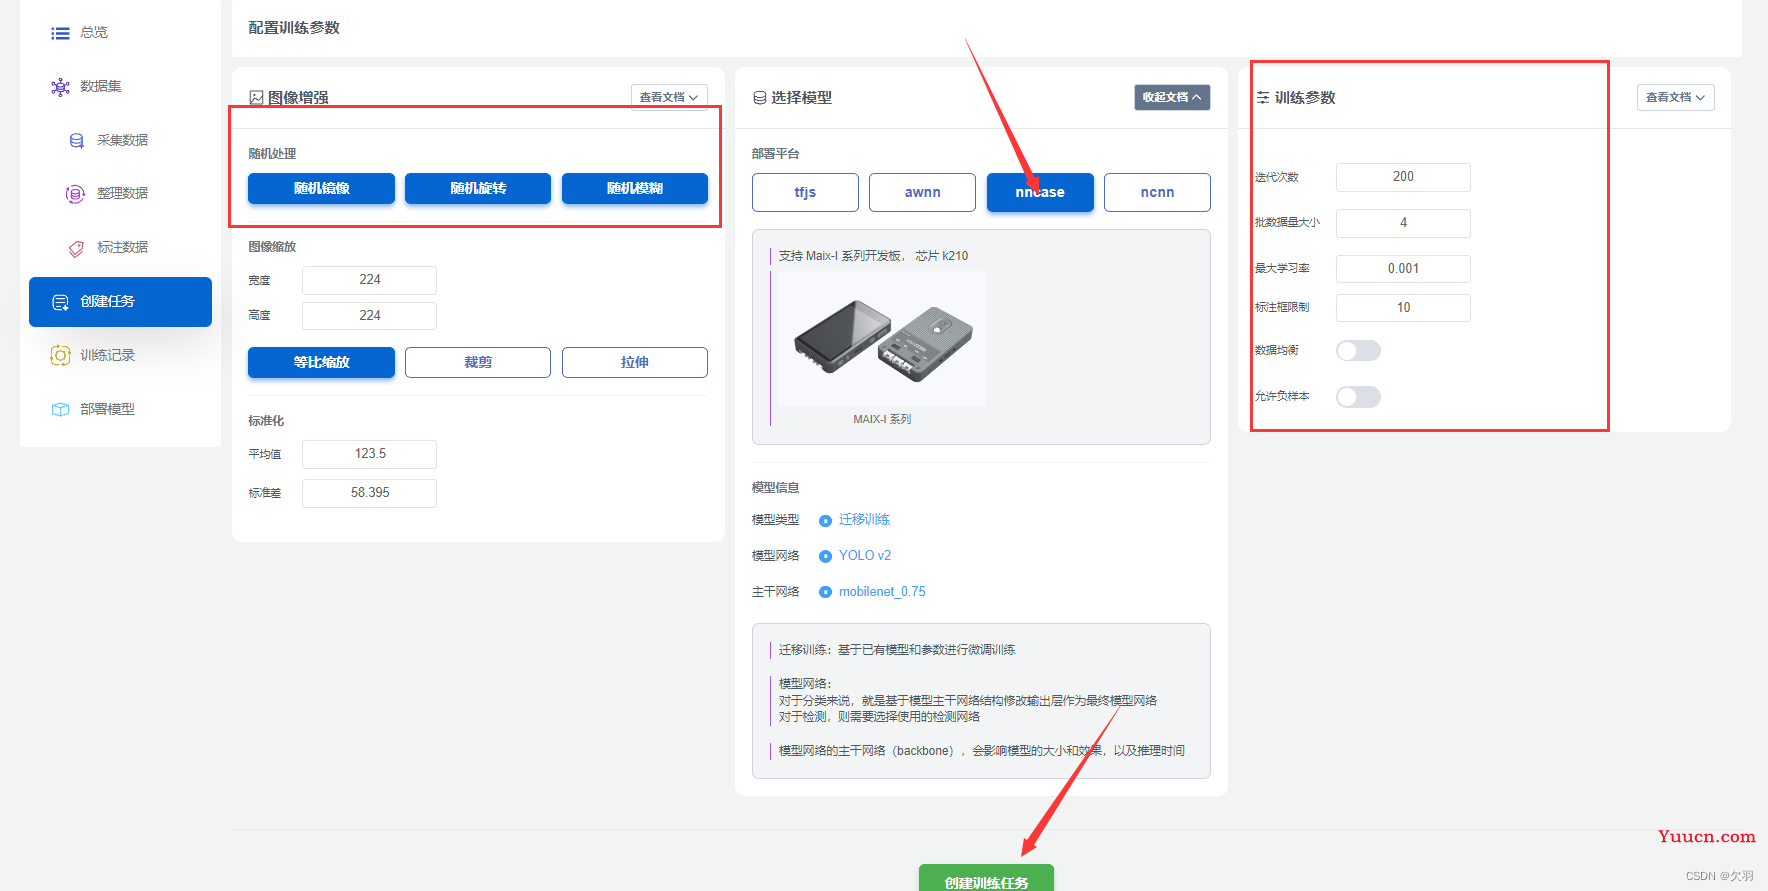Viewport: 1768px width, 891px height.
Task: Click the 整理数据 sidebar icon
Action: point(75,194)
